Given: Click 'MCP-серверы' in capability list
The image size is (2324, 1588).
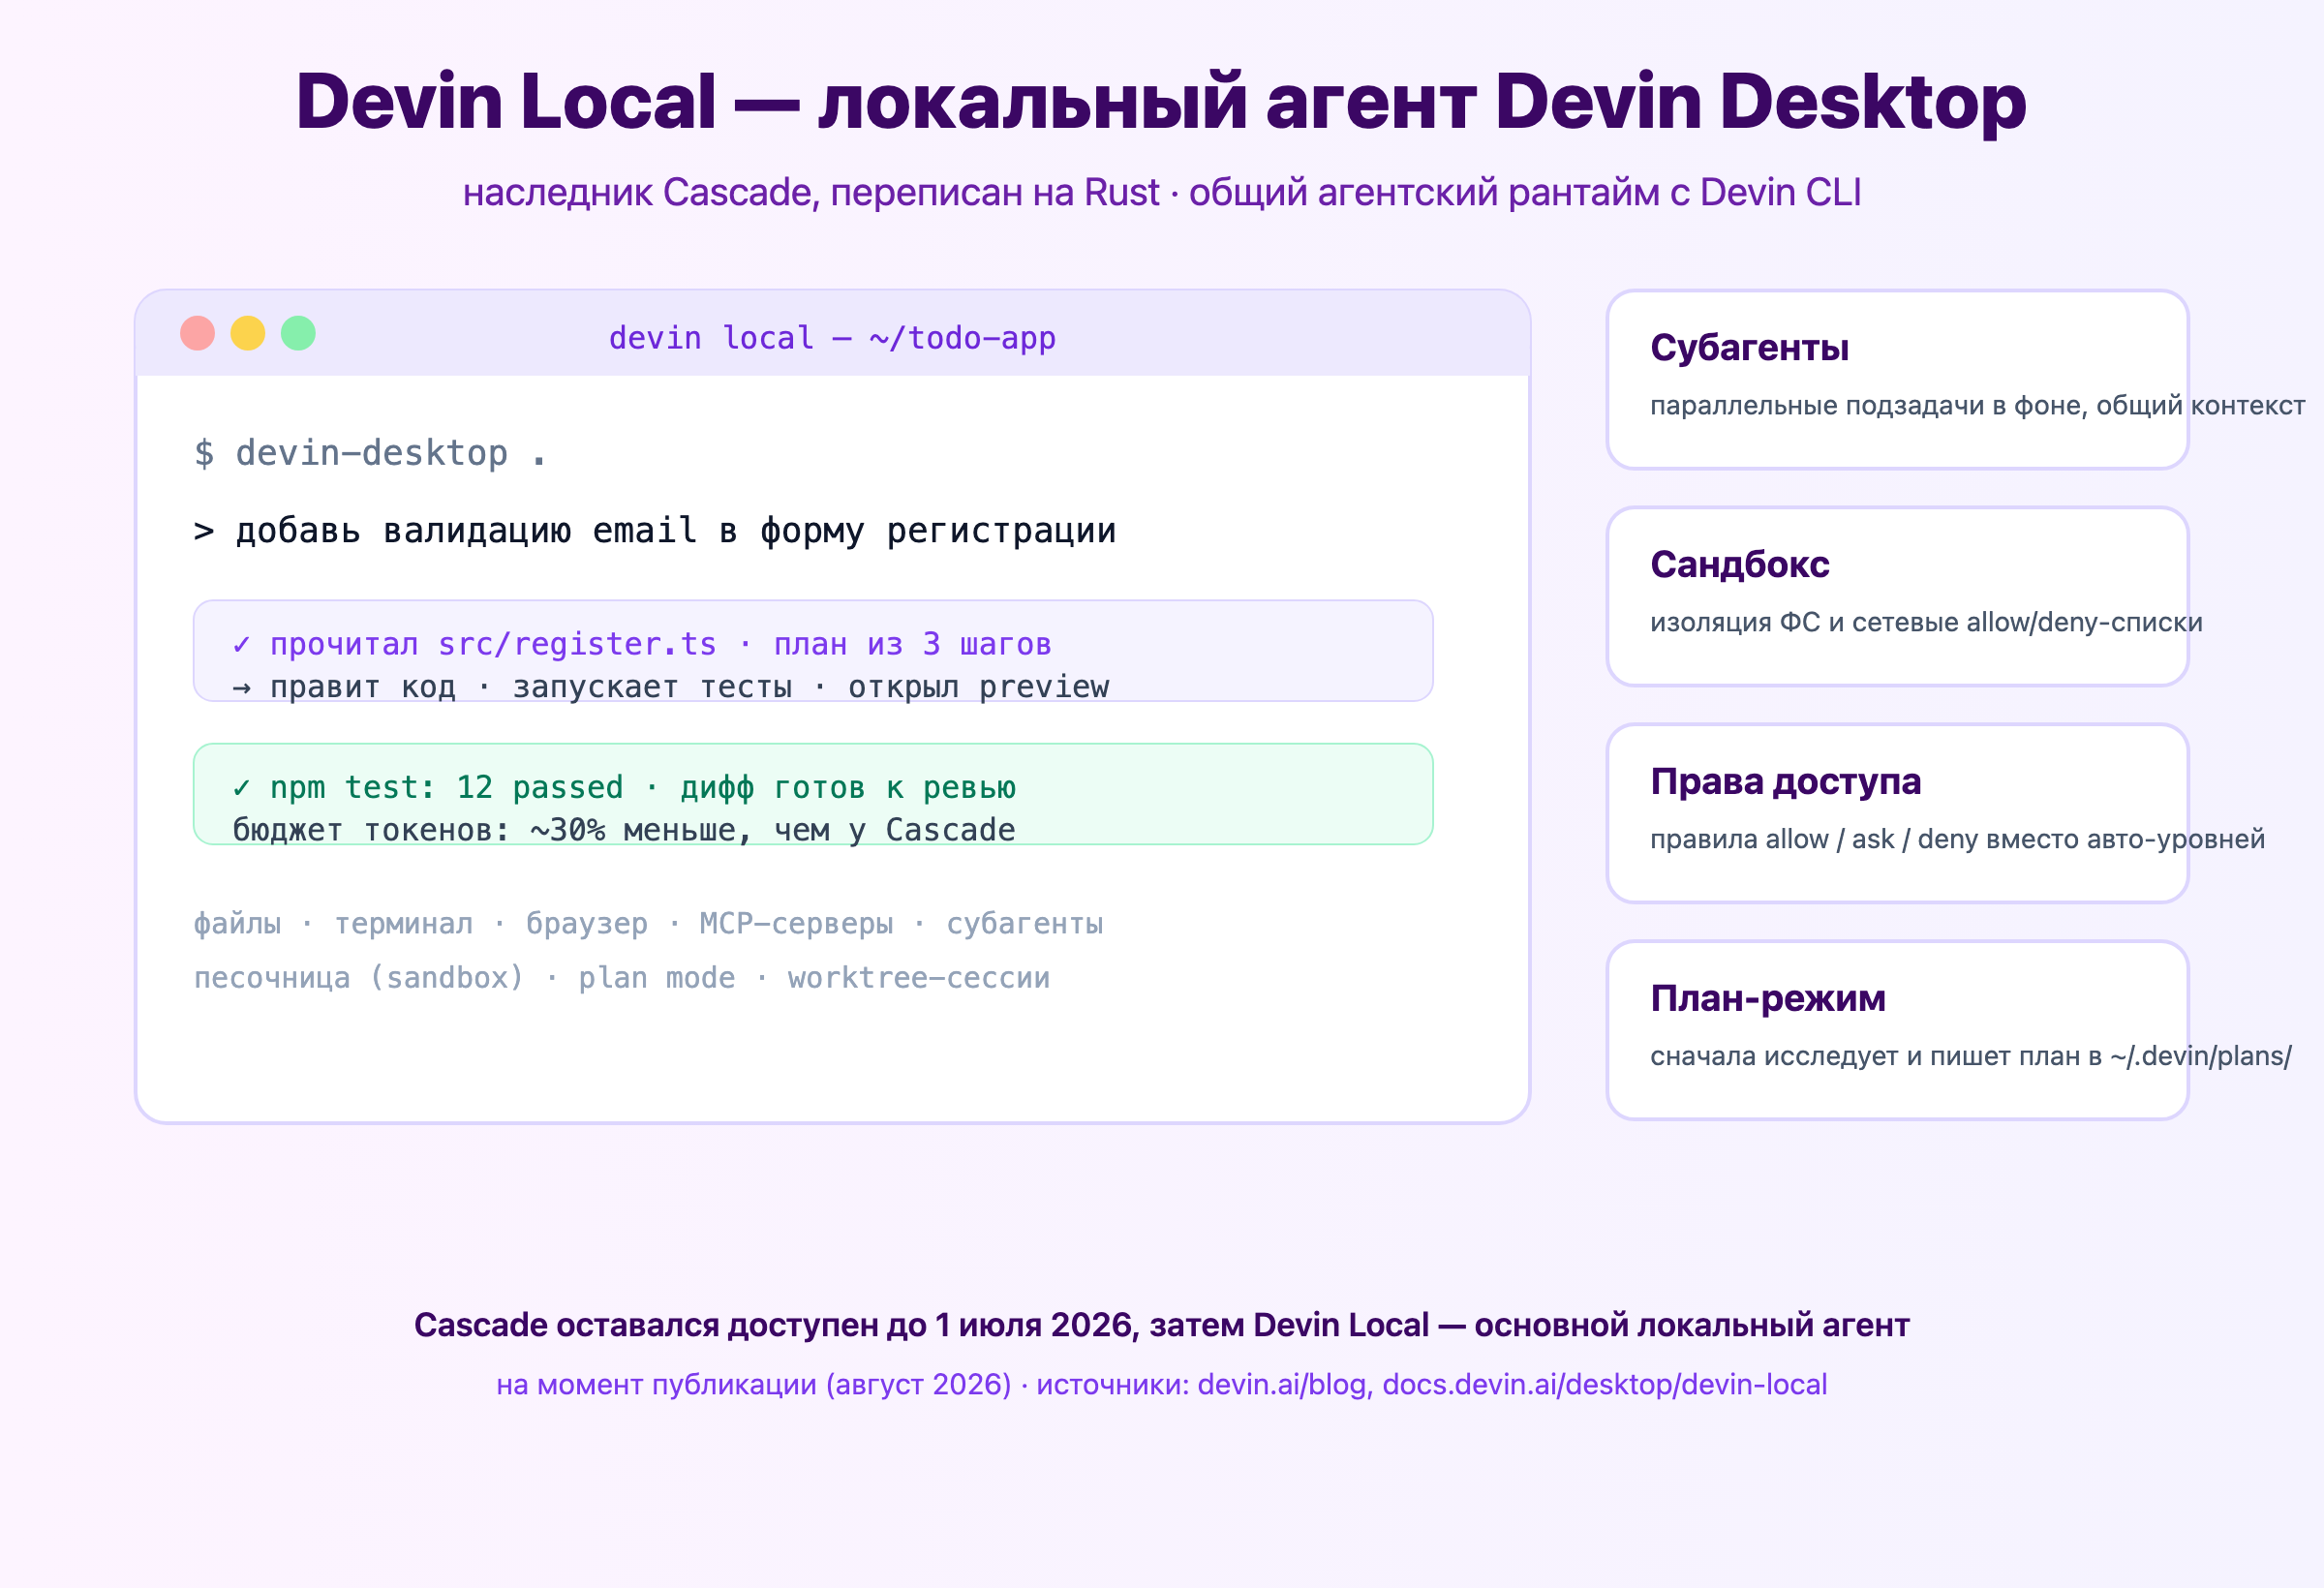Looking at the screenshot, I should pyautogui.click(x=796, y=923).
